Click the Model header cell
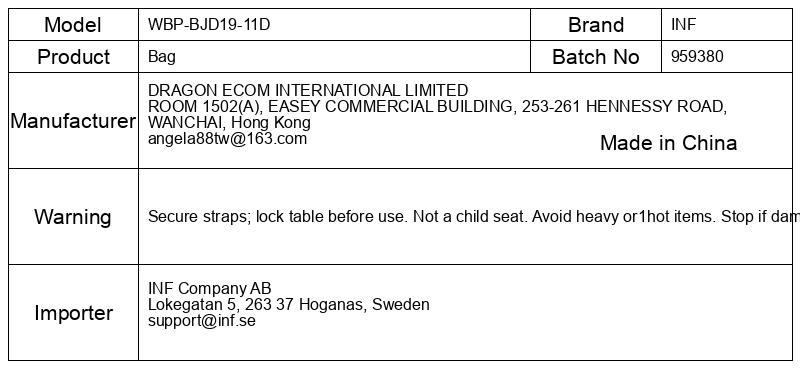 73,24
